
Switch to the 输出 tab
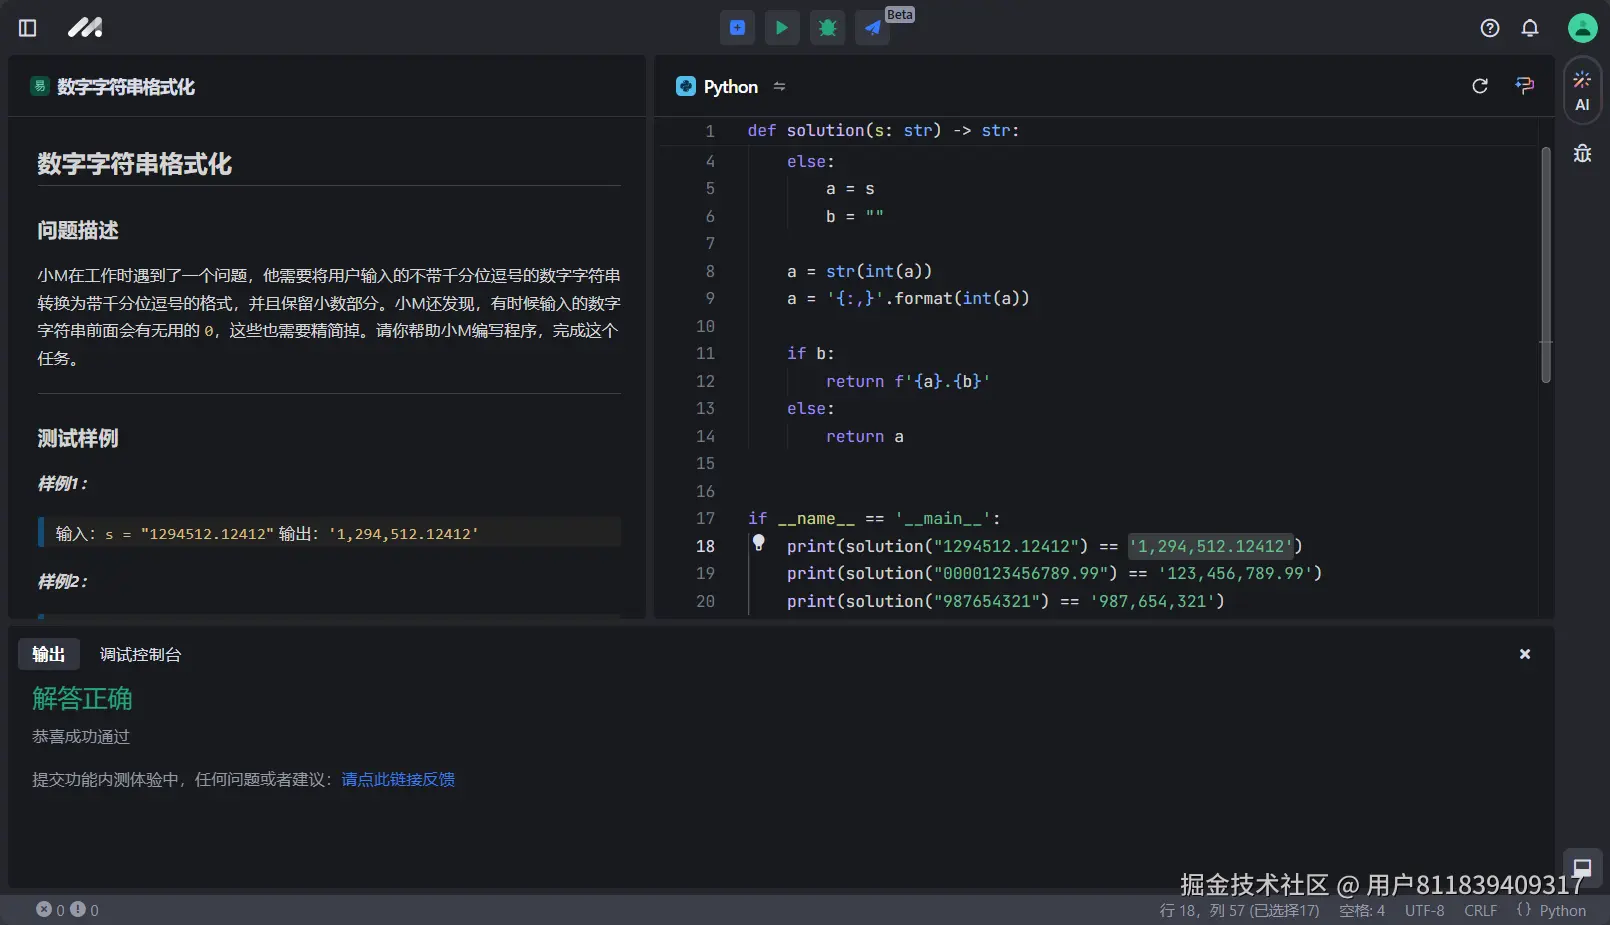point(48,654)
